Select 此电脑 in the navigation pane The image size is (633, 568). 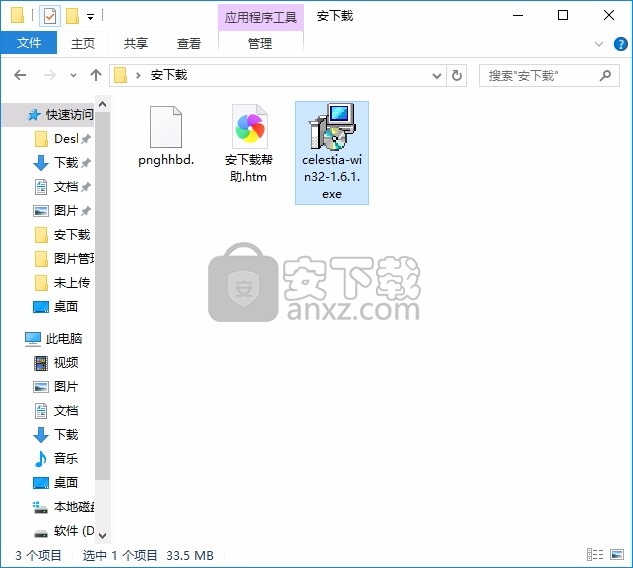tap(54, 338)
